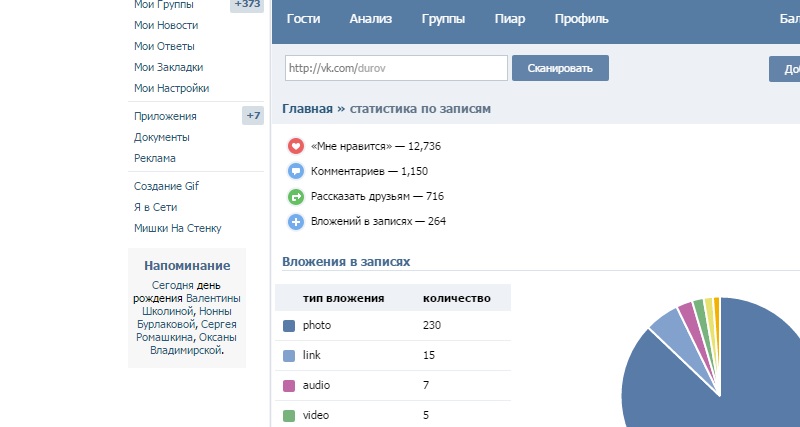Click the +373 groups counter badge
800x427 pixels.
(x=247, y=5)
